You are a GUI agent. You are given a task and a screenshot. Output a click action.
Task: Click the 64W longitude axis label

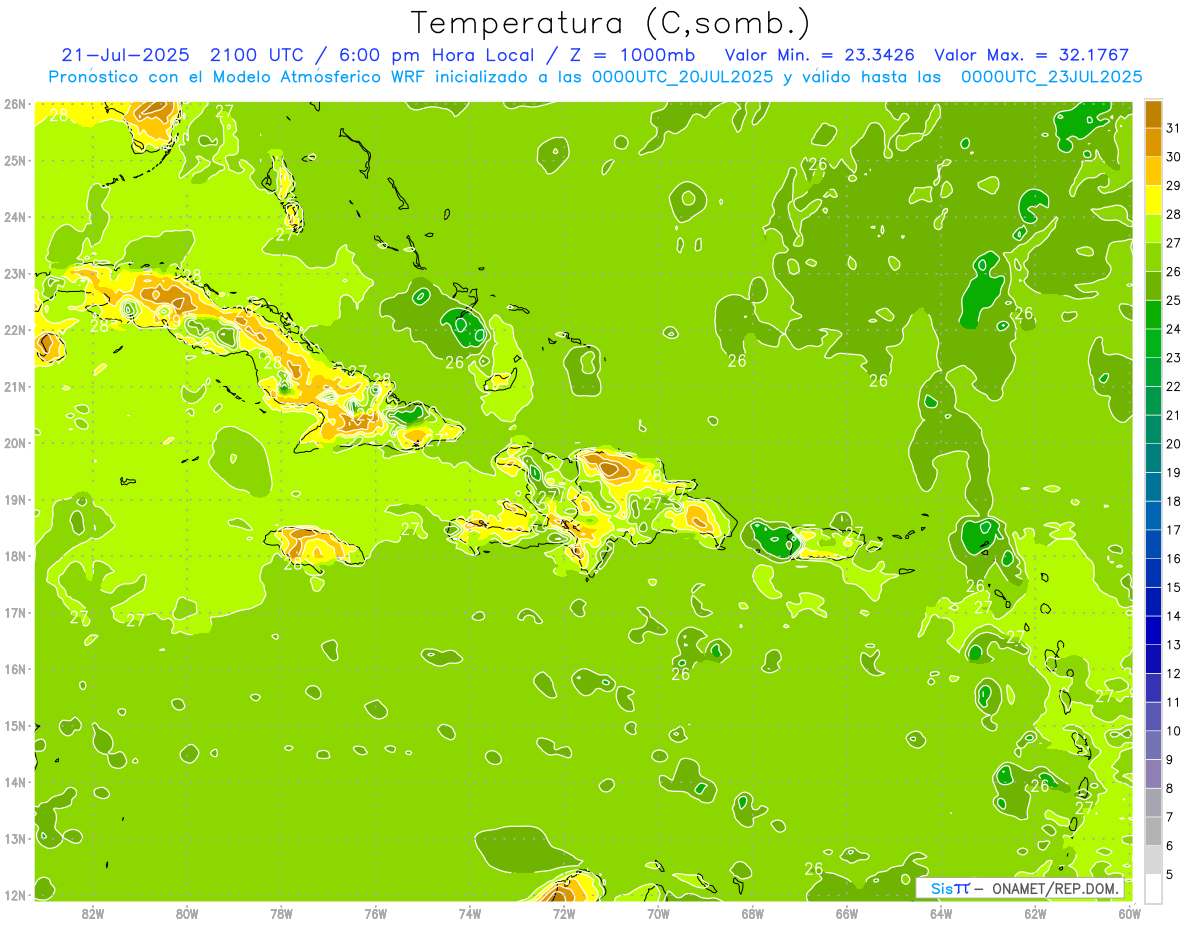click(x=941, y=912)
